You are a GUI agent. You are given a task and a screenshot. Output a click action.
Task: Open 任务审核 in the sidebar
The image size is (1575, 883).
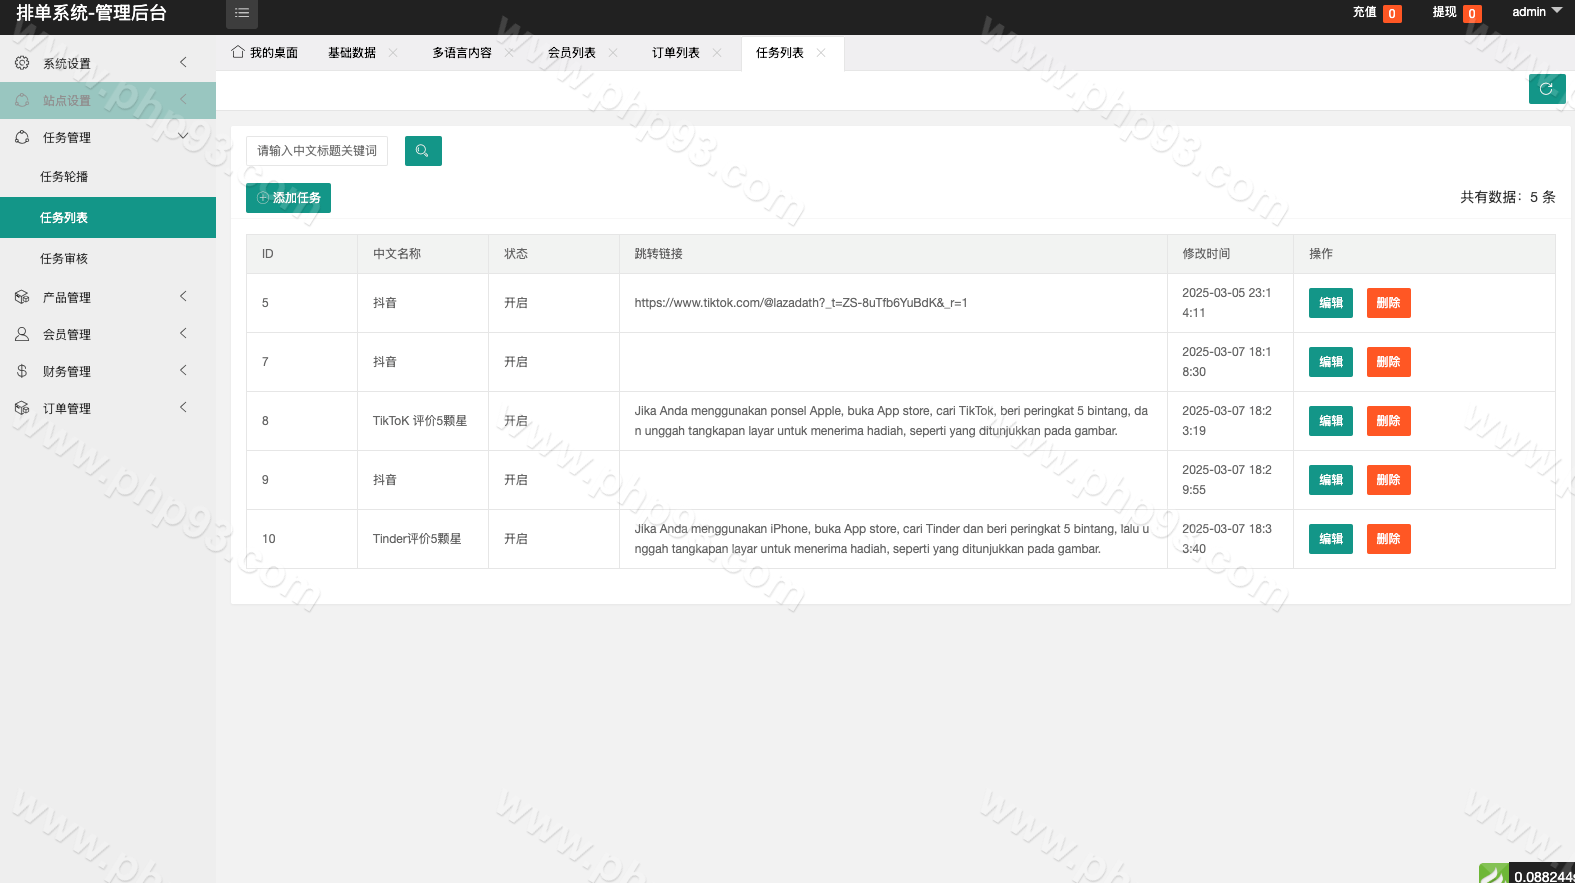(64, 258)
